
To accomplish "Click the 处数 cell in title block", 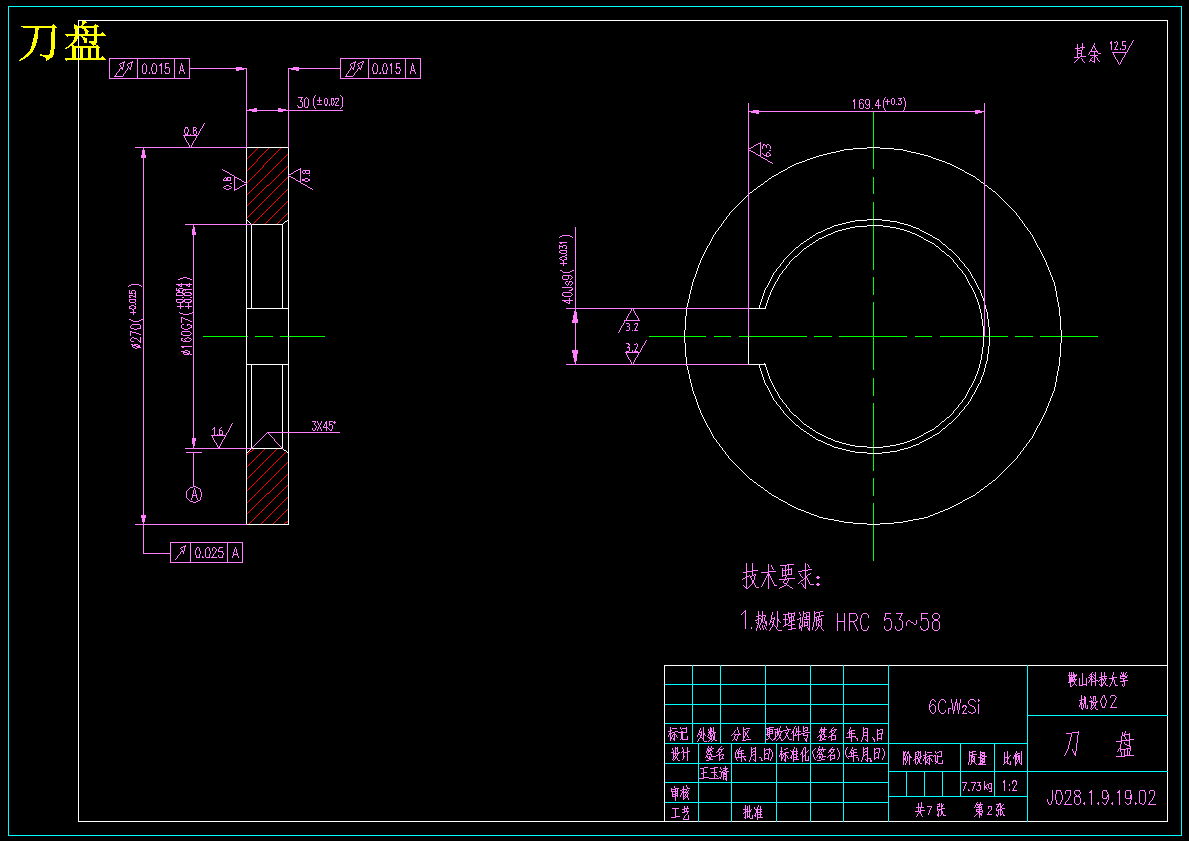I will click(707, 734).
